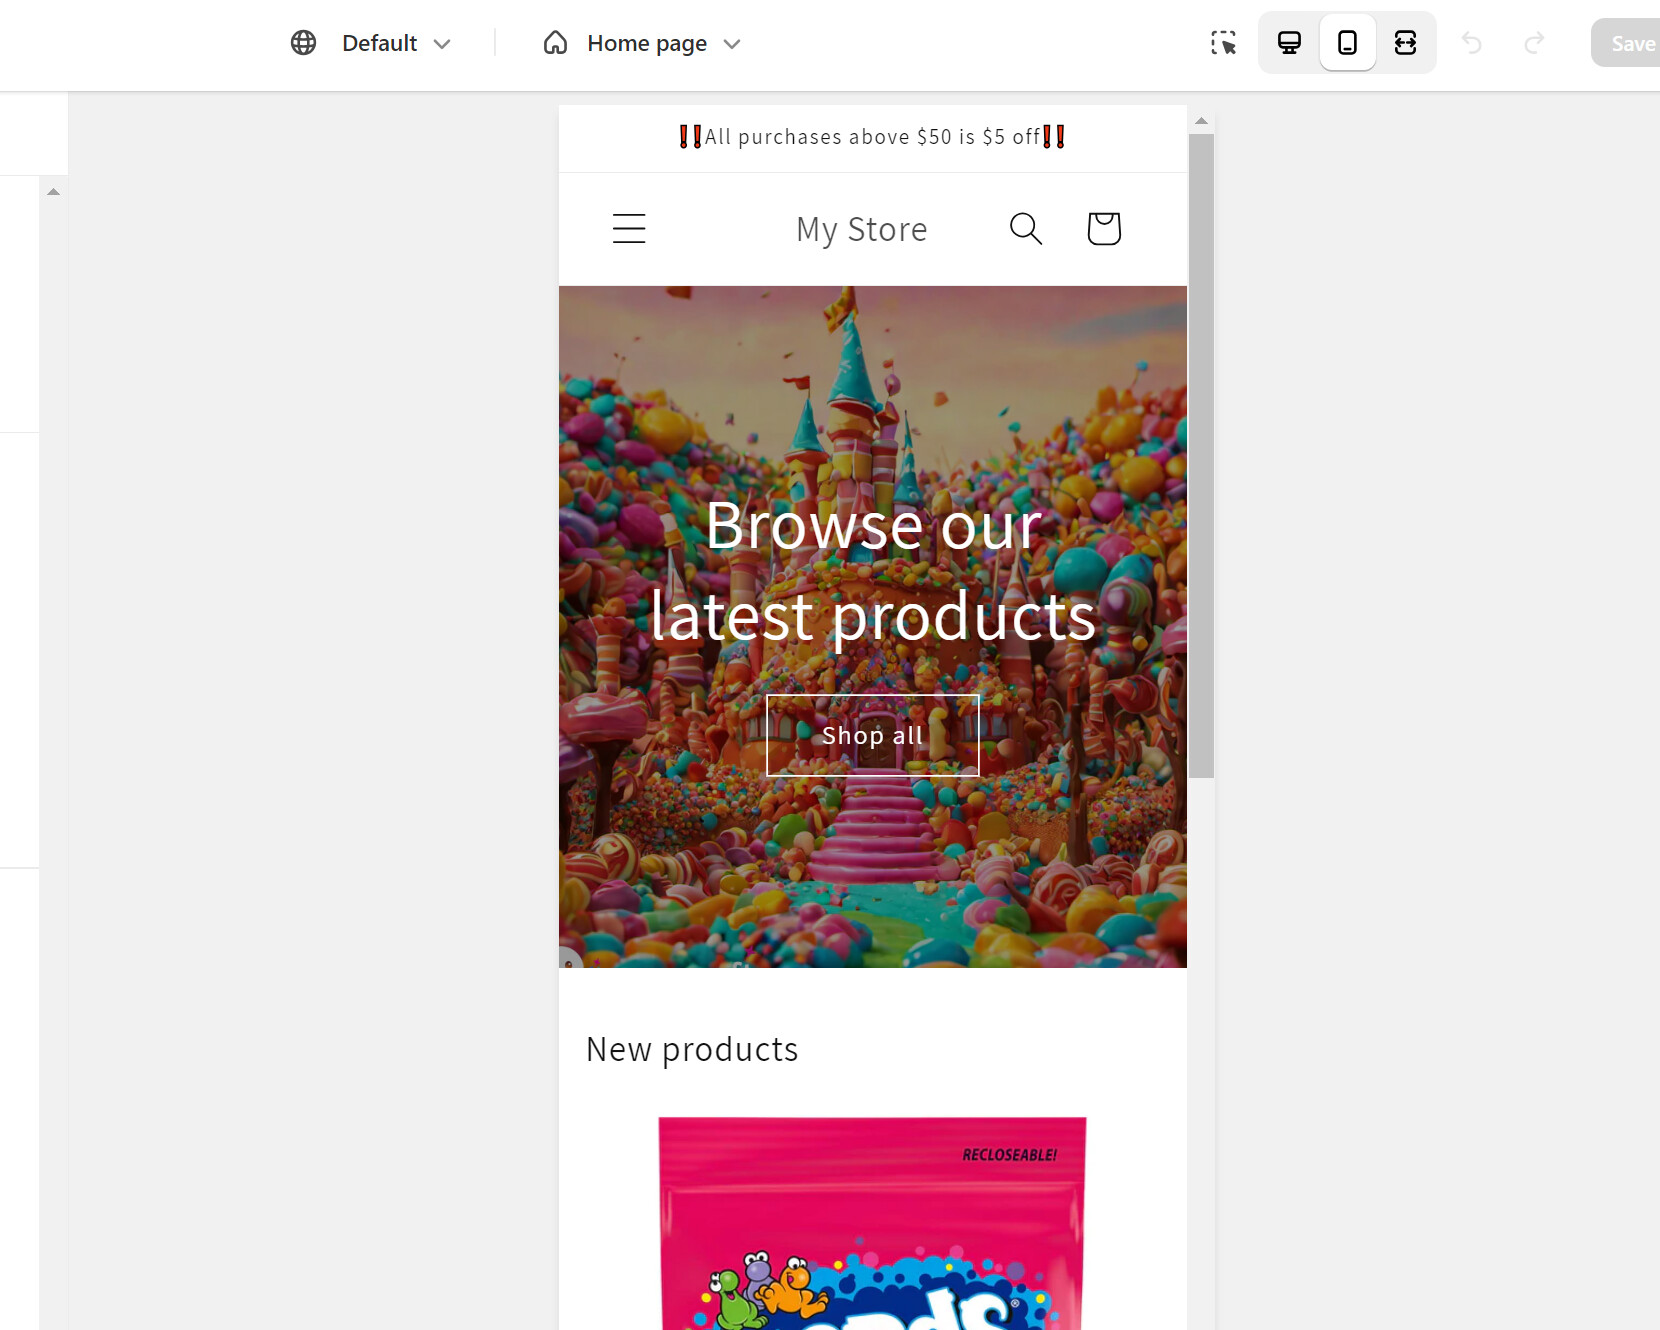Click the Browse our latest products heading

pyautogui.click(x=873, y=570)
